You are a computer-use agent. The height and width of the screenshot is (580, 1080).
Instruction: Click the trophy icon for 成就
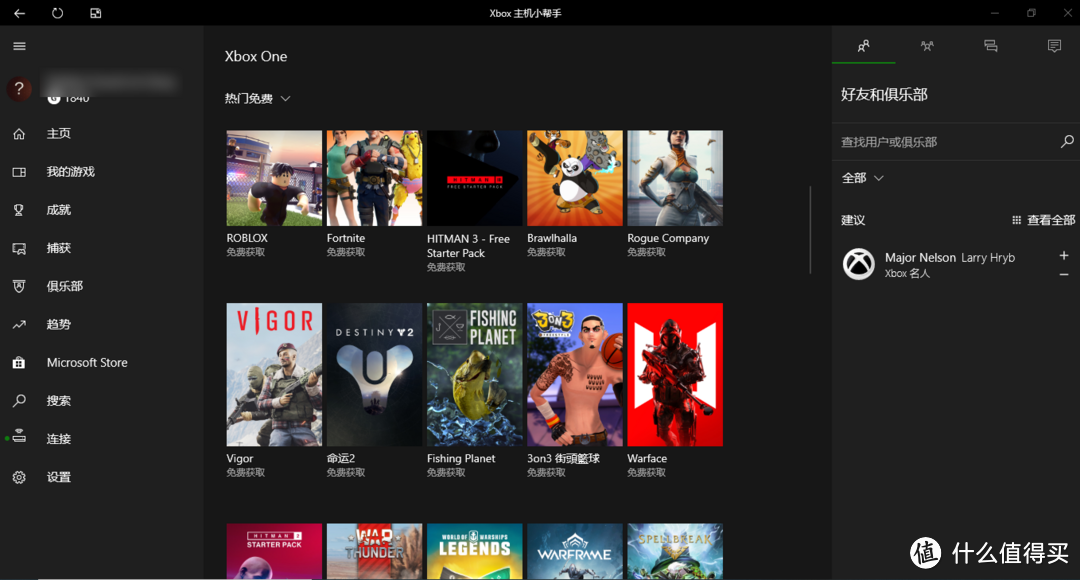(x=19, y=210)
